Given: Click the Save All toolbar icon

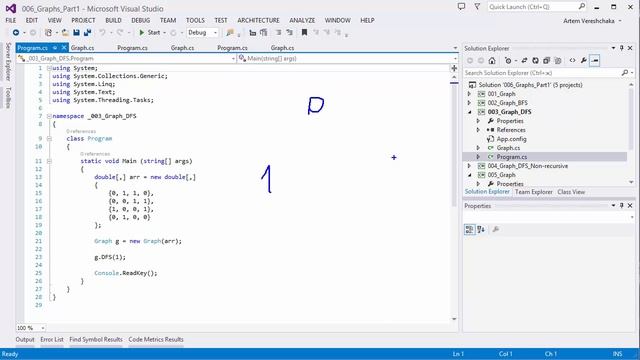Looking at the screenshot, I should [87, 33].
